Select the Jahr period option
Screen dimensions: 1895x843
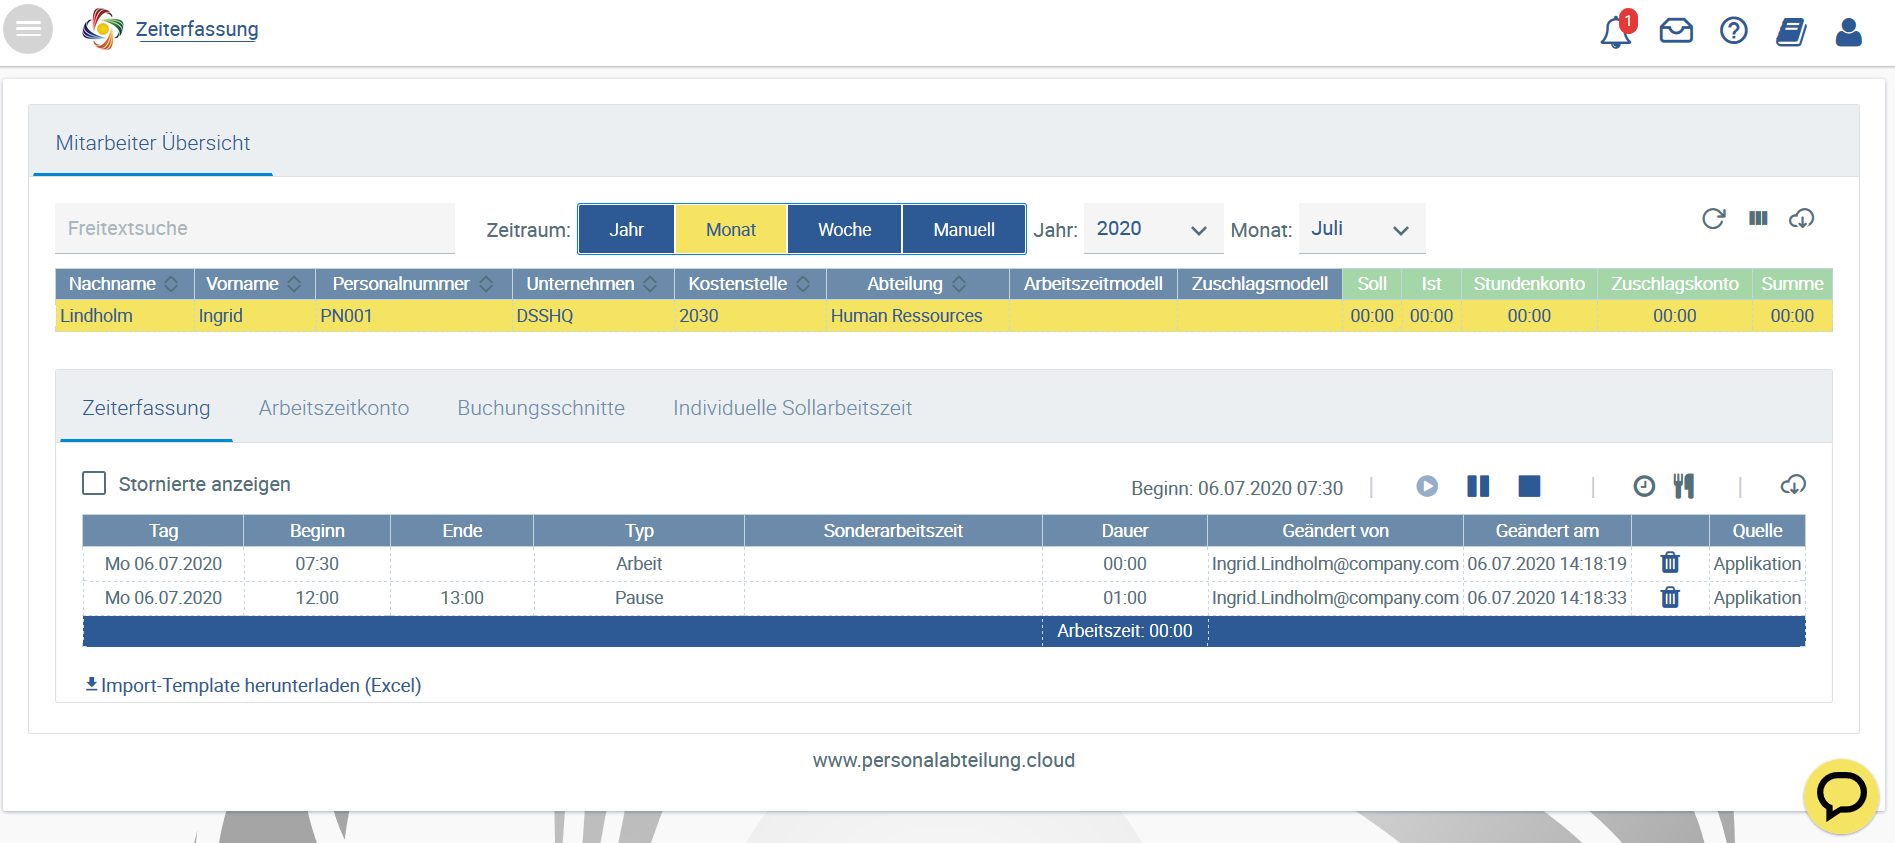click(627, 230)
